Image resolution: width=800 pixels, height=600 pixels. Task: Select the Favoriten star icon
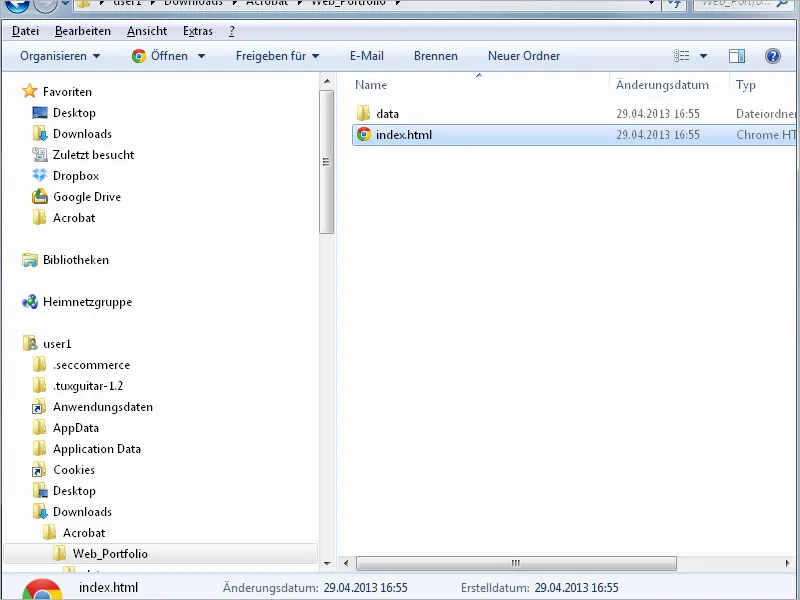coord(30,91)
